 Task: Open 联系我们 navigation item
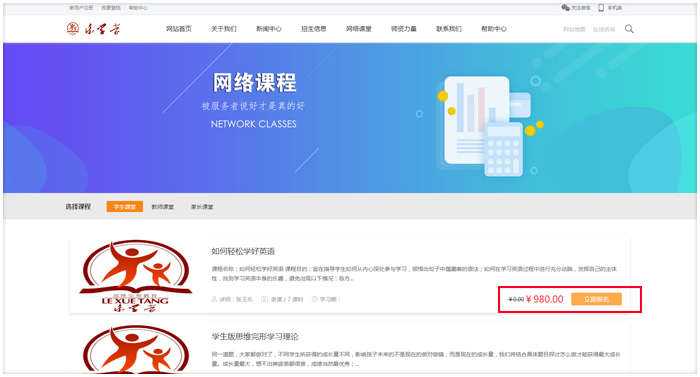point(449,29)
